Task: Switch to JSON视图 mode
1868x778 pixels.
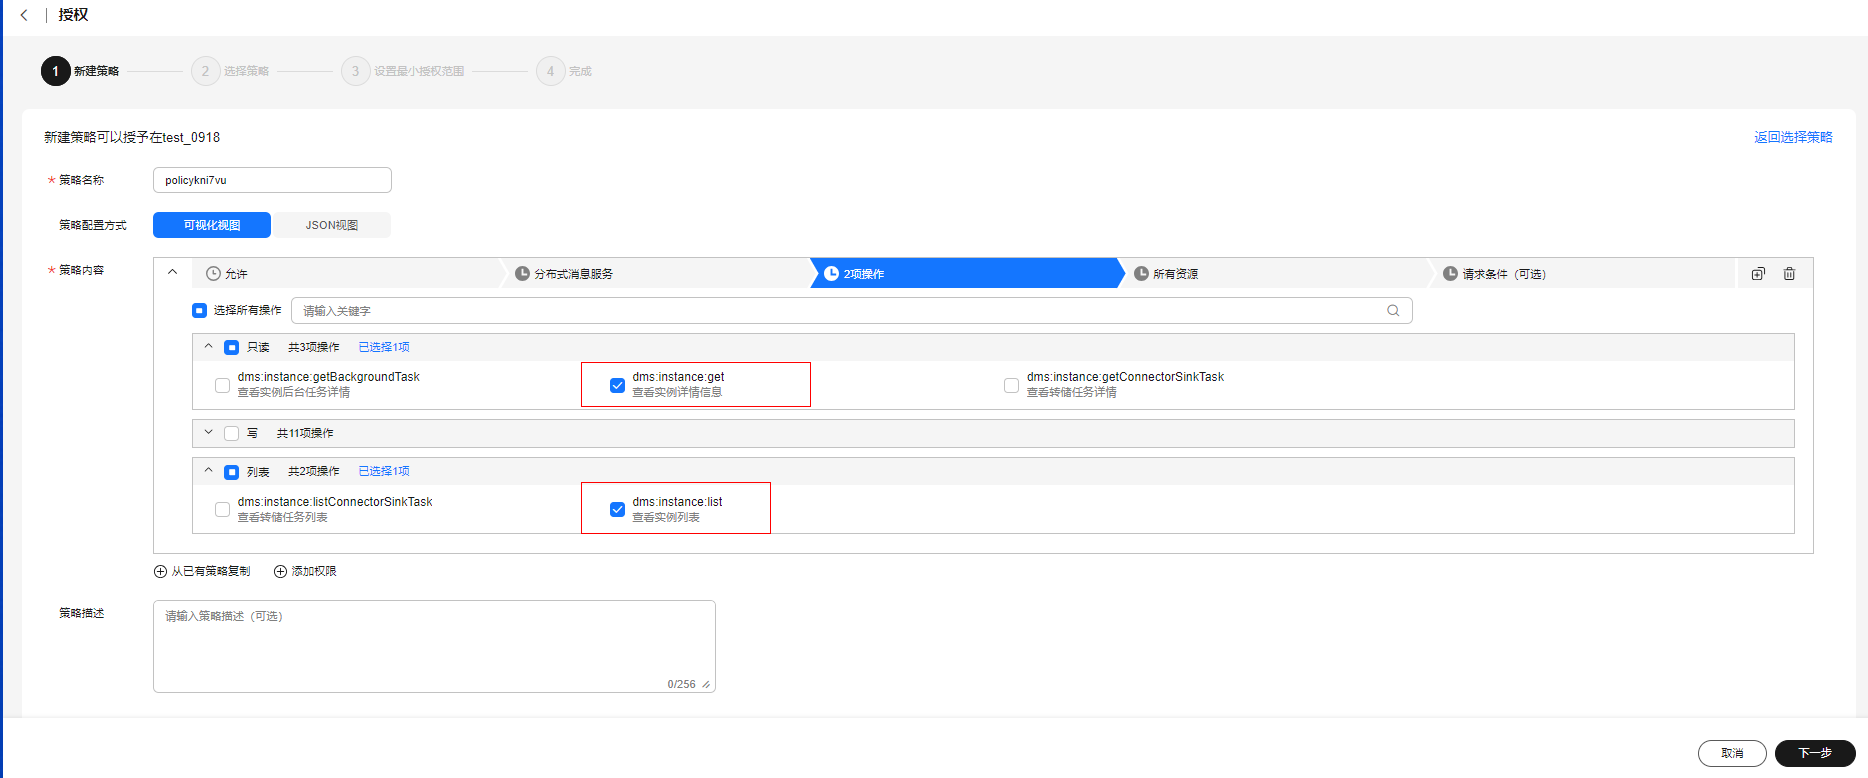Action: (331, 225)
